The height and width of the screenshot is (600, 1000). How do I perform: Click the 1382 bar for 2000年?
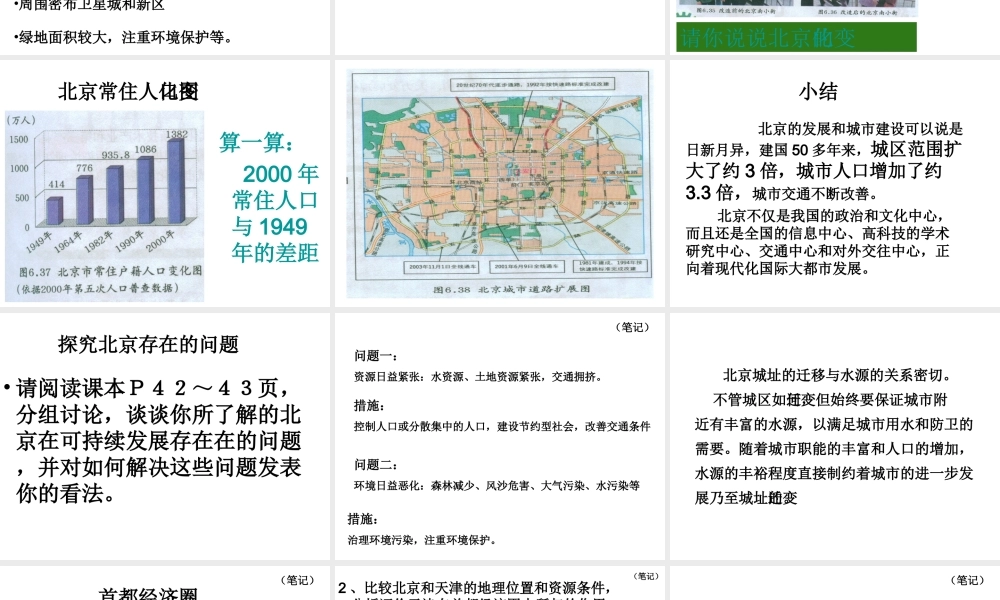point(177,182)
